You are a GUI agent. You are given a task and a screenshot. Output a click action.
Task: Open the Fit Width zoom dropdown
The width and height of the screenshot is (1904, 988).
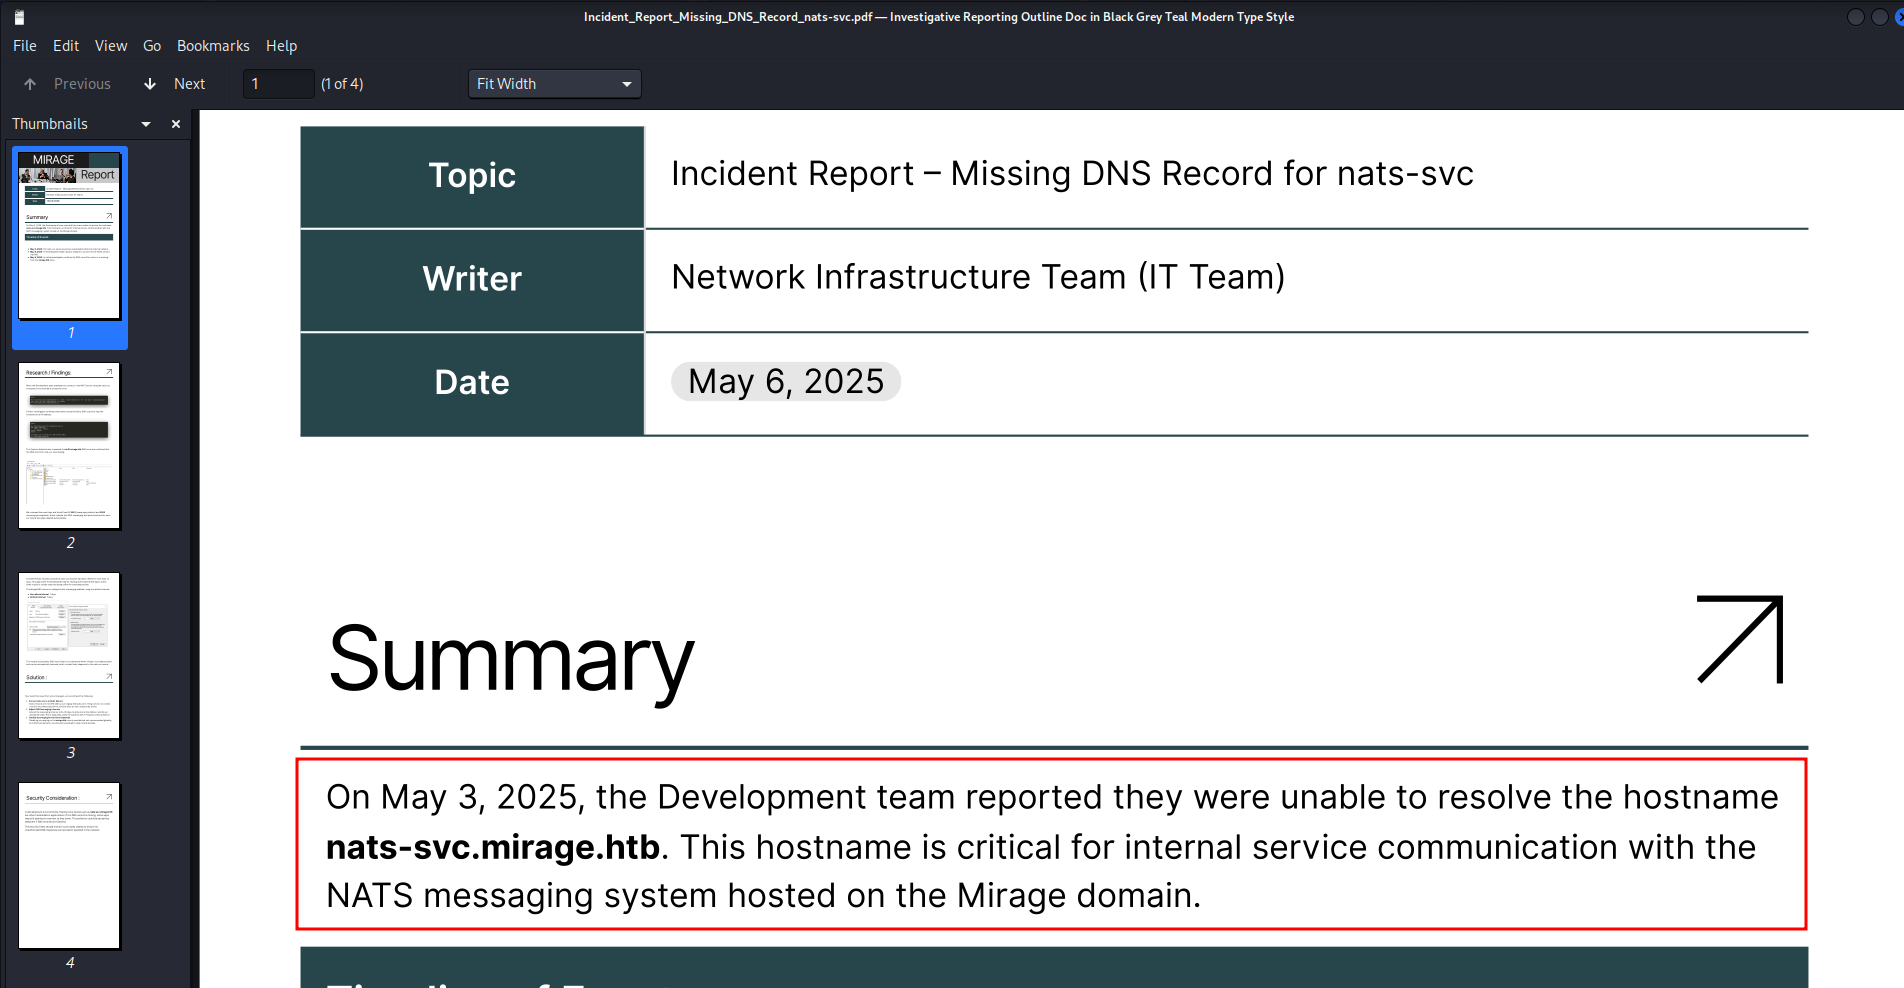click(554, 84)
